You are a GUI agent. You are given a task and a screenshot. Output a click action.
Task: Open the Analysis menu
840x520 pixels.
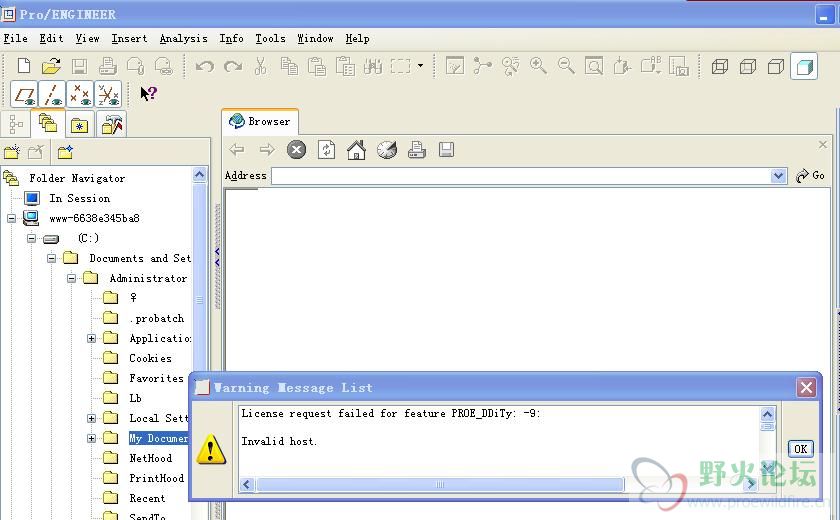point(183,39)
